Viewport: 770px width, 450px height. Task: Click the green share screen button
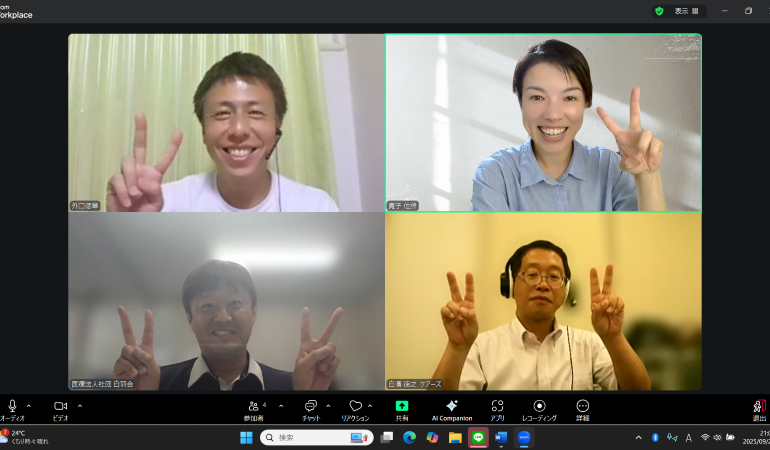[402, 406]
